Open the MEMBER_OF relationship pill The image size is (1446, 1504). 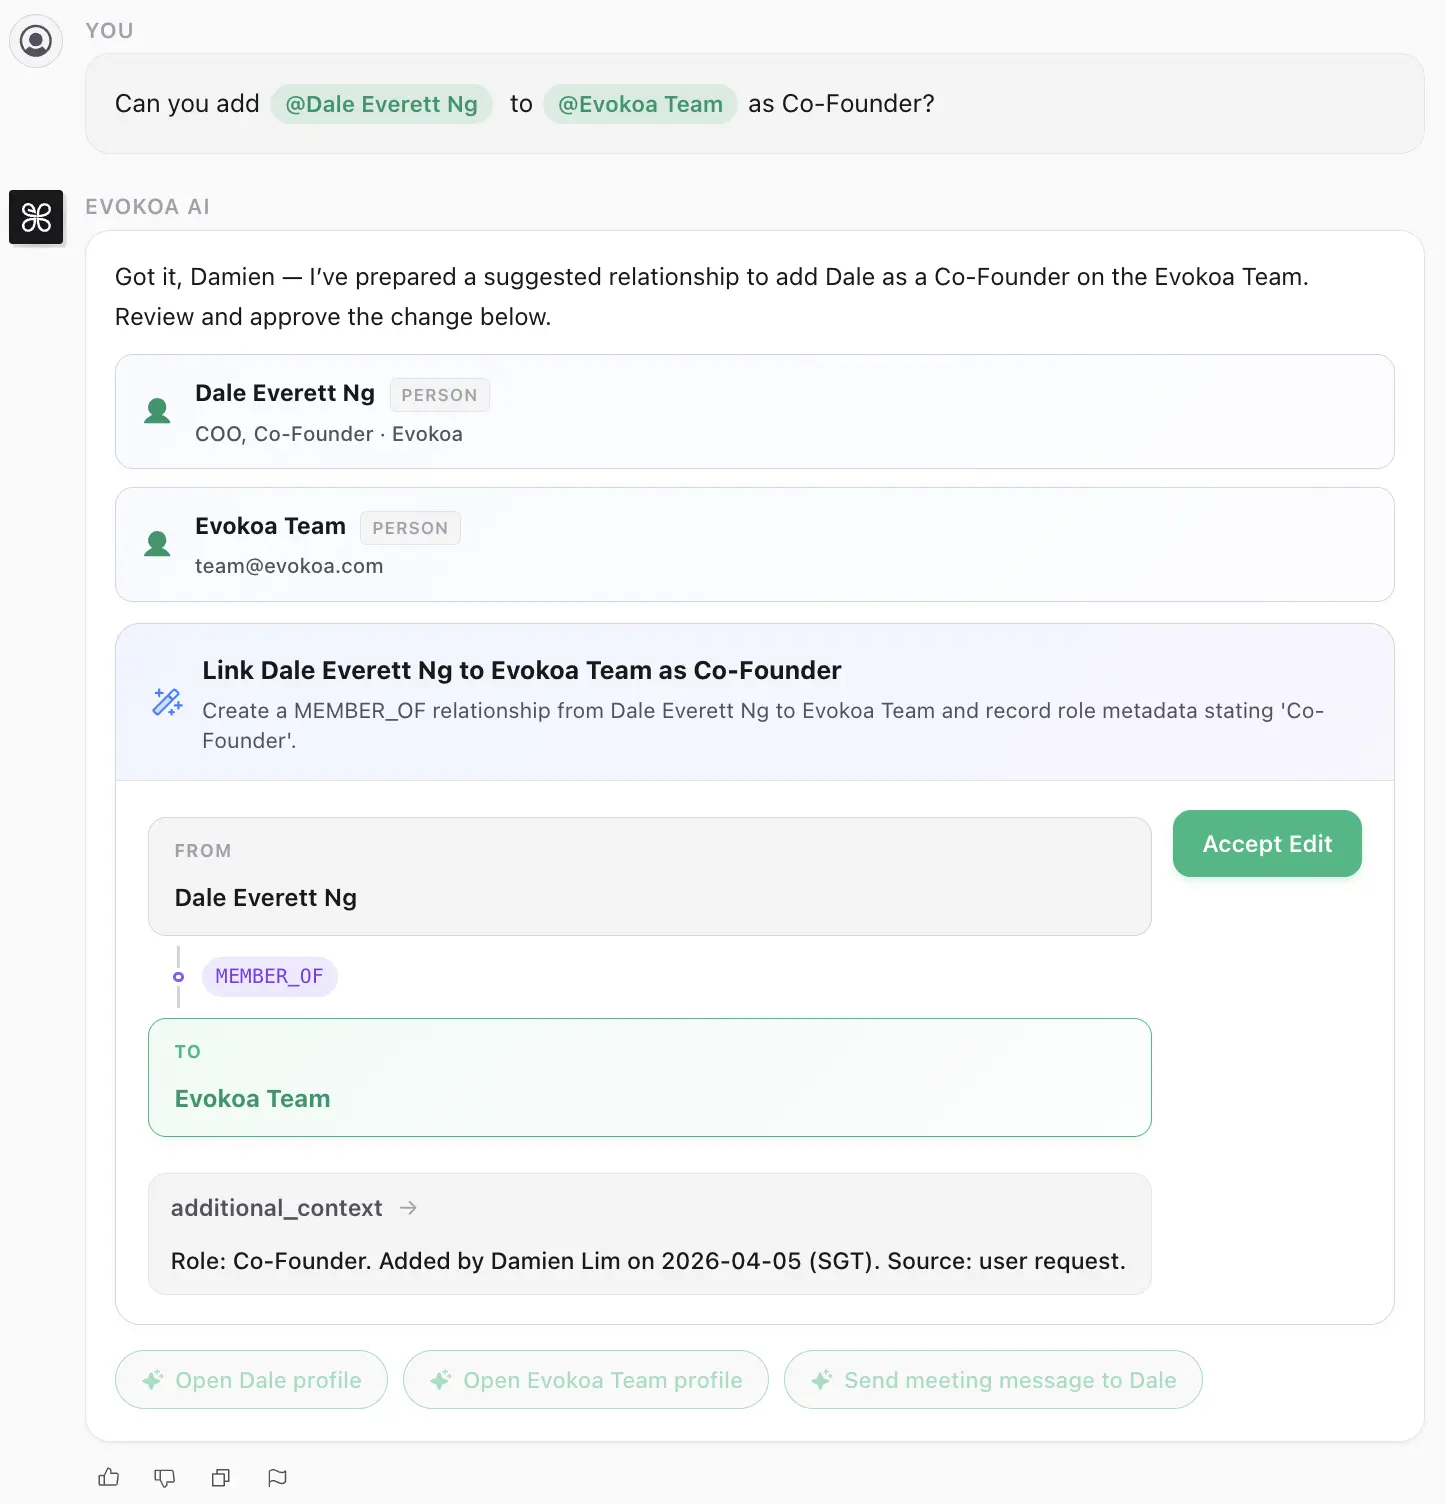point(269,976)
